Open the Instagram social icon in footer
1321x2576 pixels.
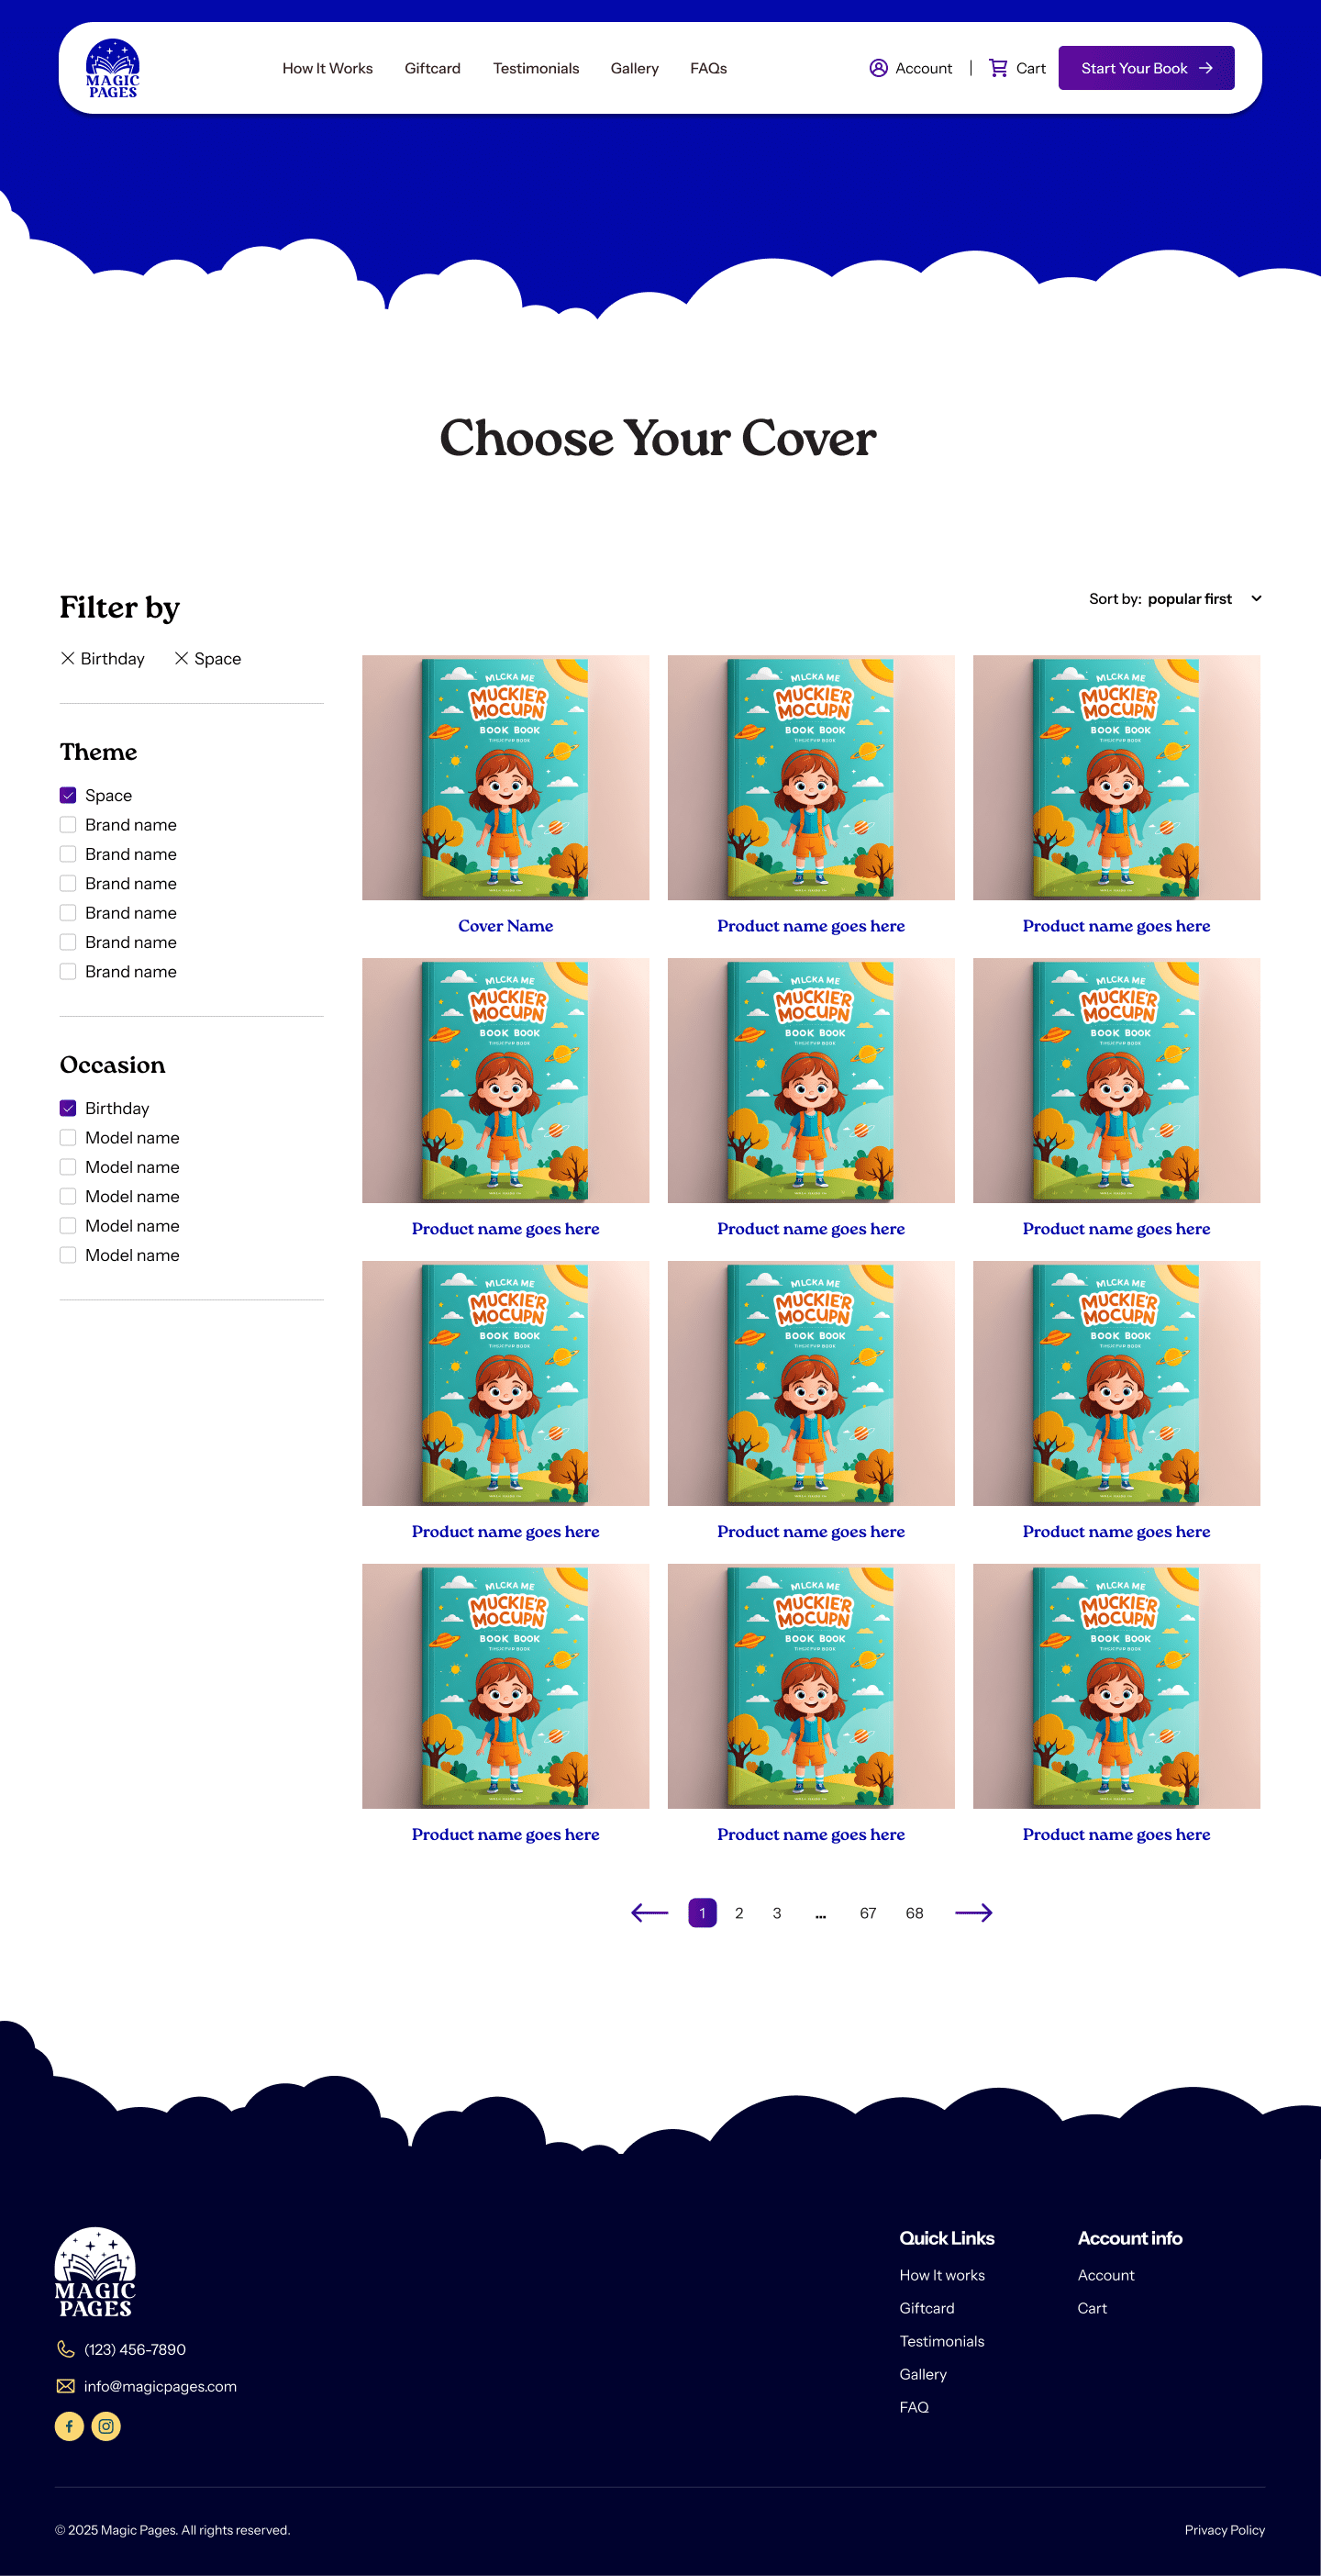tap(106, 2426)
